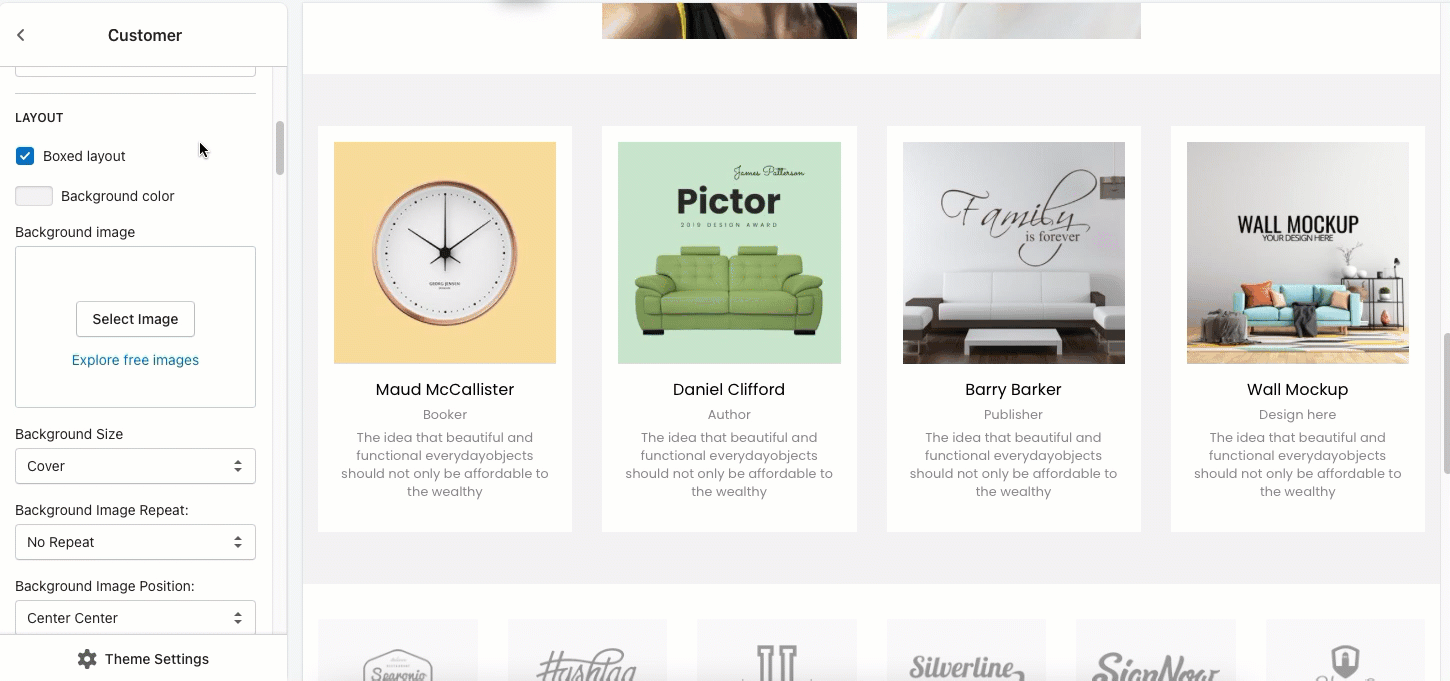This screenshot has width=1450, height=681.
Task: Select the Pictor green sofa image
Action: 729,253
